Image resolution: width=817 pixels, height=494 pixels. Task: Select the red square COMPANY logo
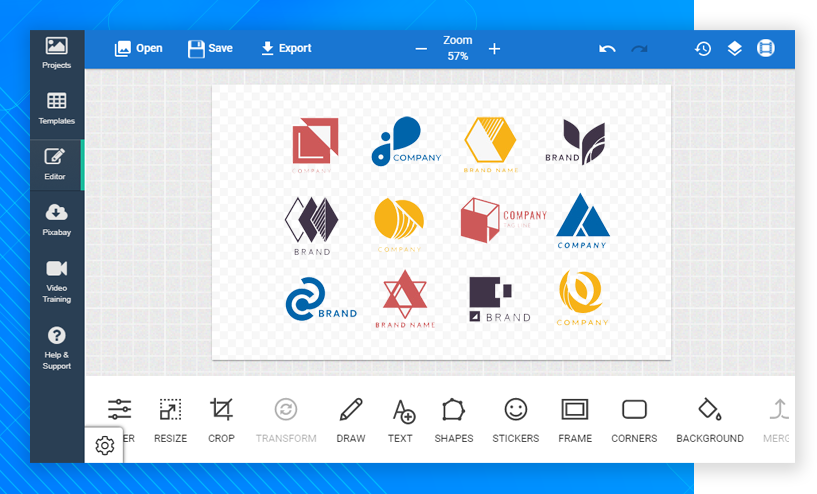315,145
